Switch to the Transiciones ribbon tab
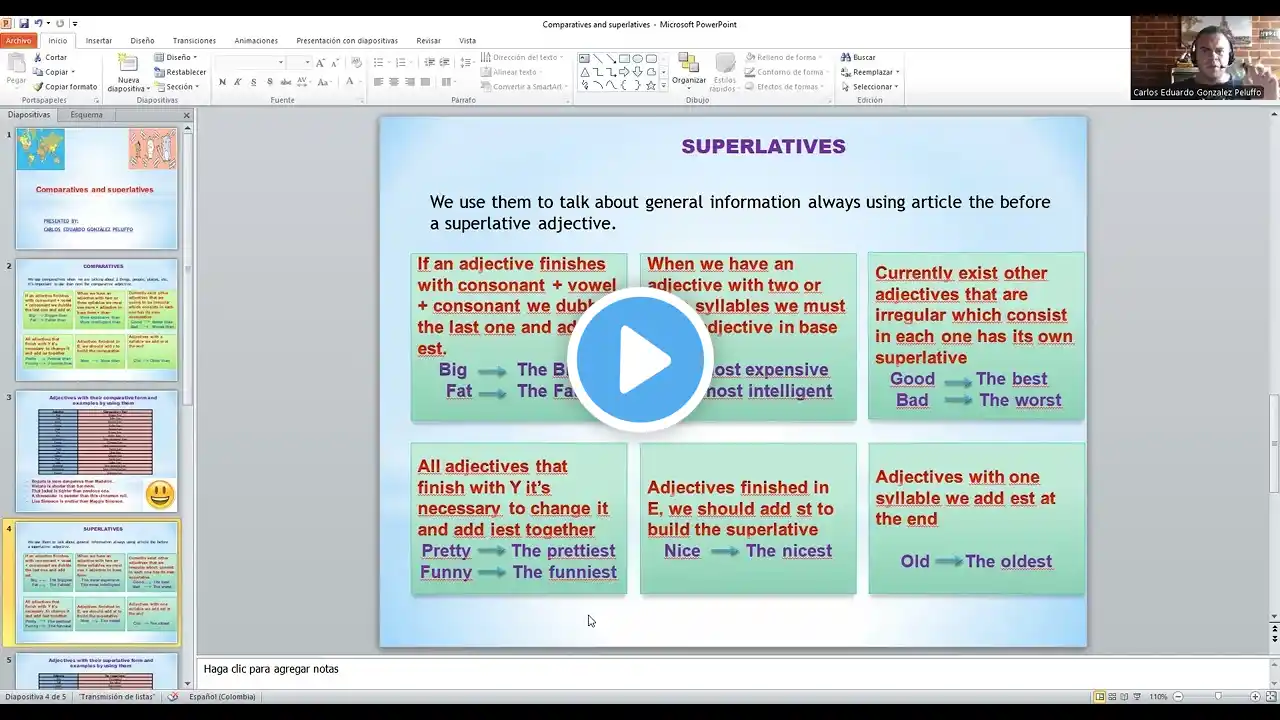 click(x=194, y=41)
